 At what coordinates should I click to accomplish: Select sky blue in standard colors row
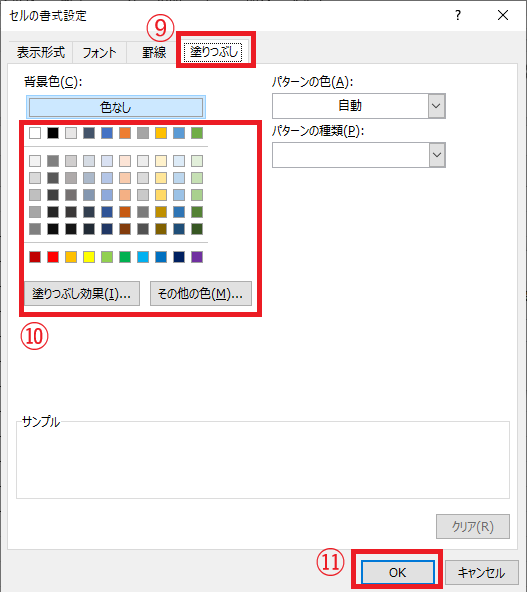coord(143,257)
